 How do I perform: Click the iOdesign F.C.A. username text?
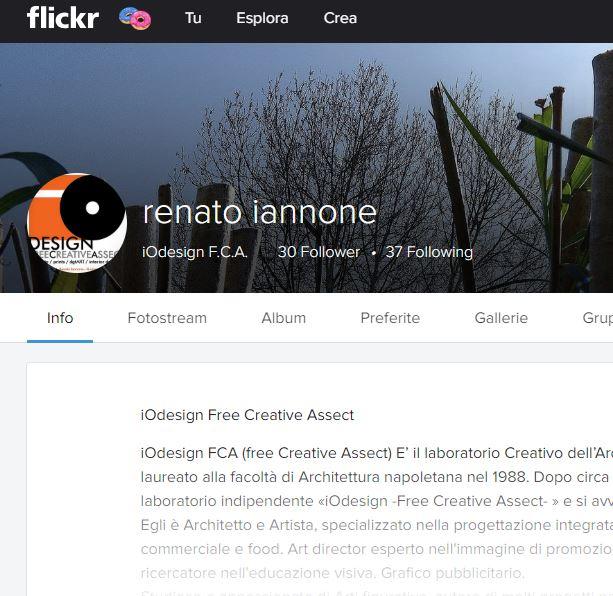195,252
